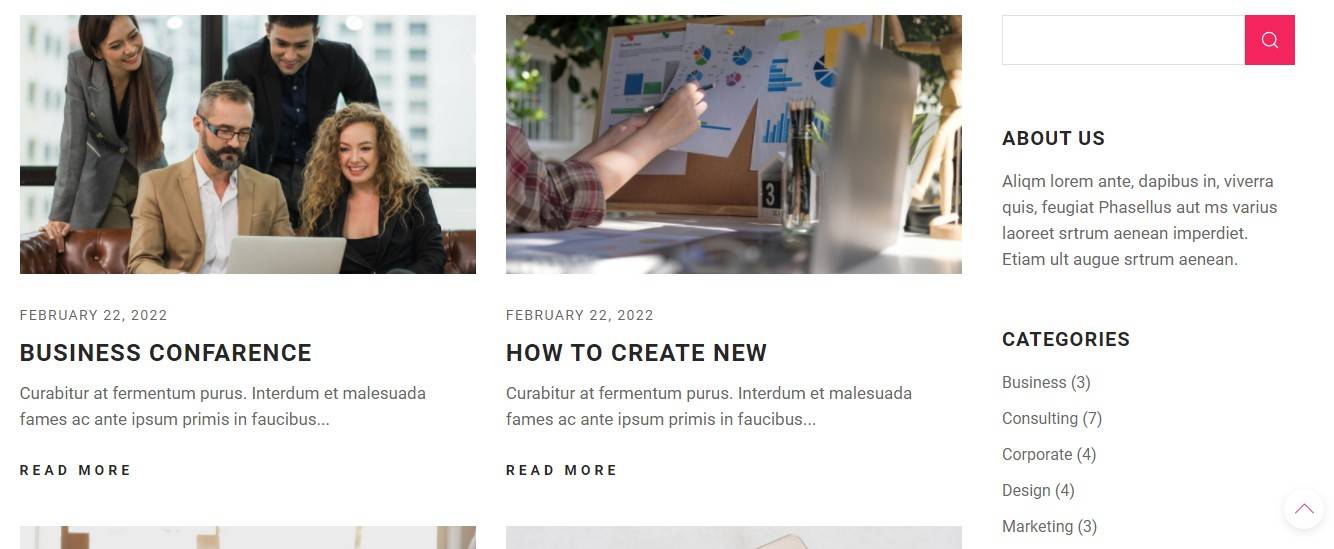
Task: Open the charts and laptop image
Action: [x=734, y=144]
